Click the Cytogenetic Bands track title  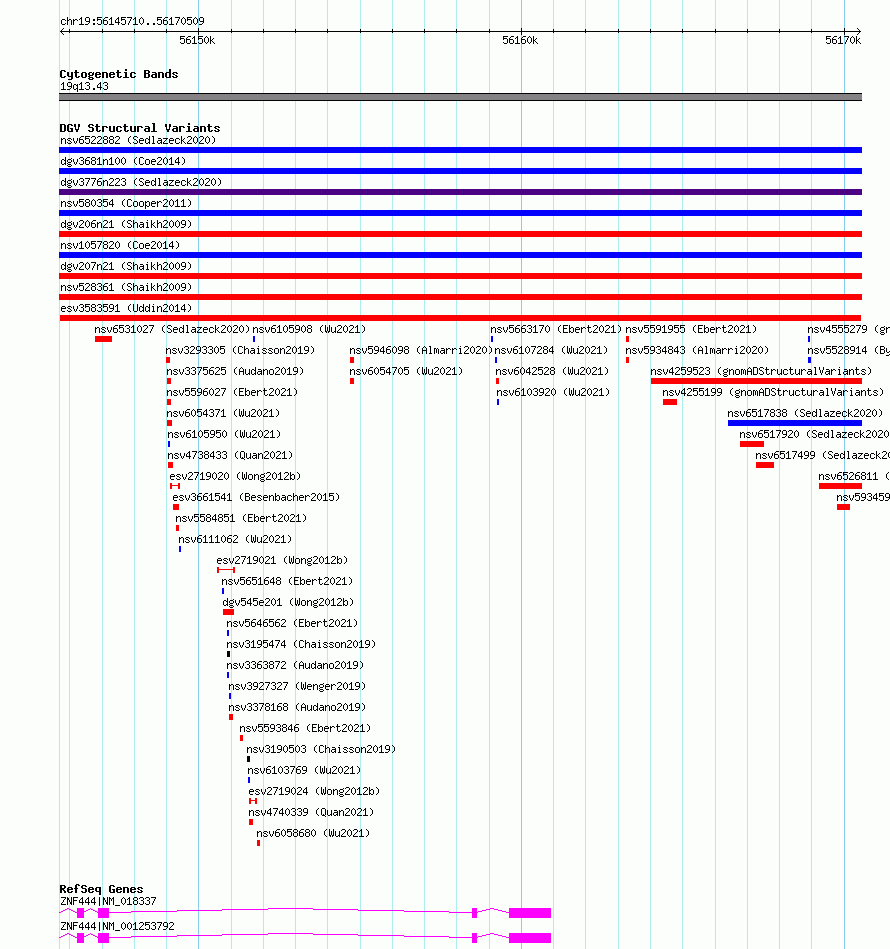pyautogui.click(x=119, y=74)
